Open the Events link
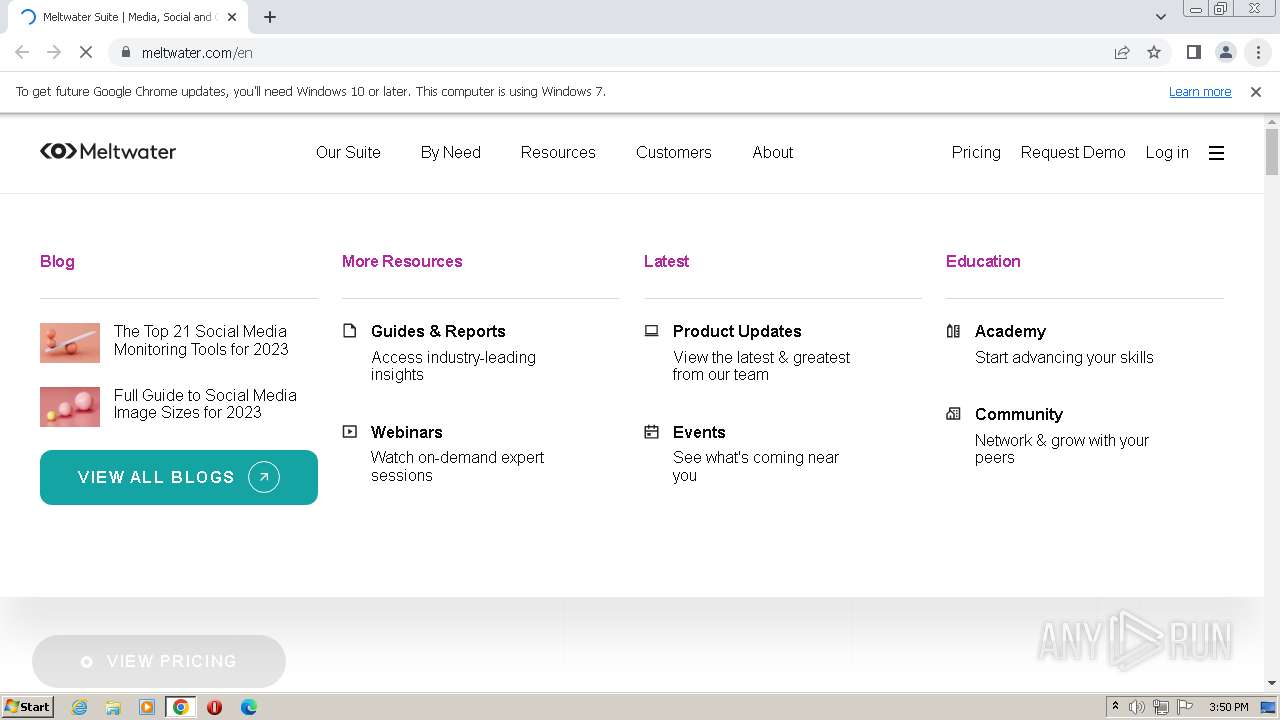 (x=699, y=432)
